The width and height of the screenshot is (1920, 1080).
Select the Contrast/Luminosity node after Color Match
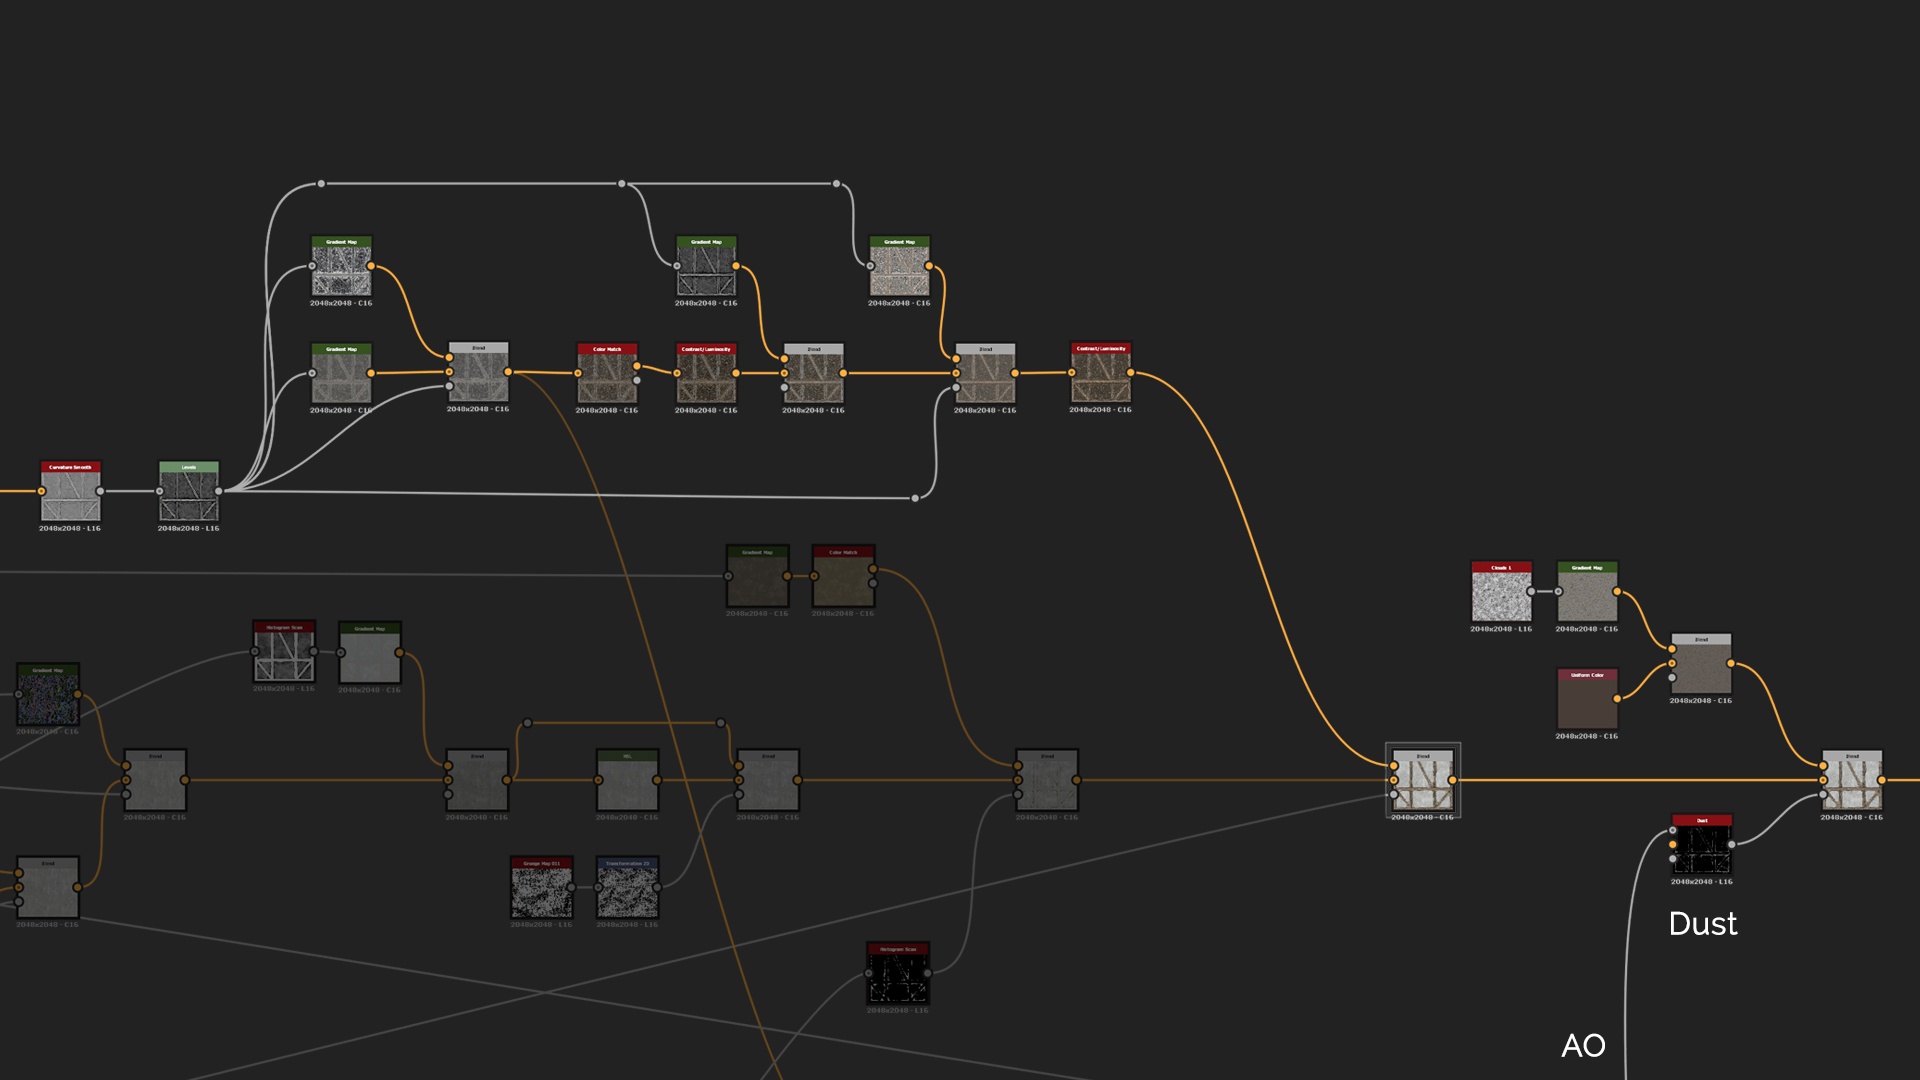tap(706, 377)
